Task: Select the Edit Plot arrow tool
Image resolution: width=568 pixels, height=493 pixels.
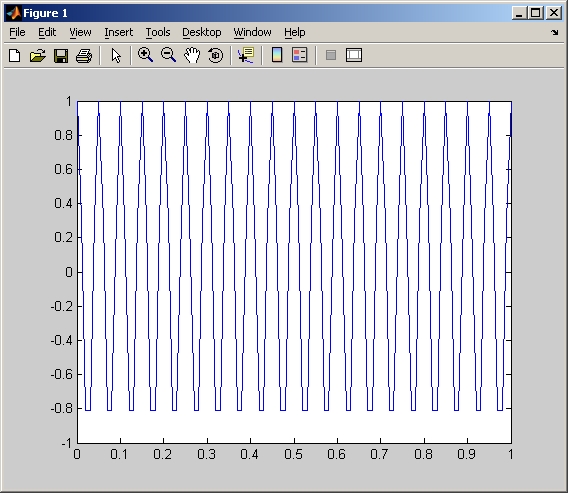Action: coord(116,56)
